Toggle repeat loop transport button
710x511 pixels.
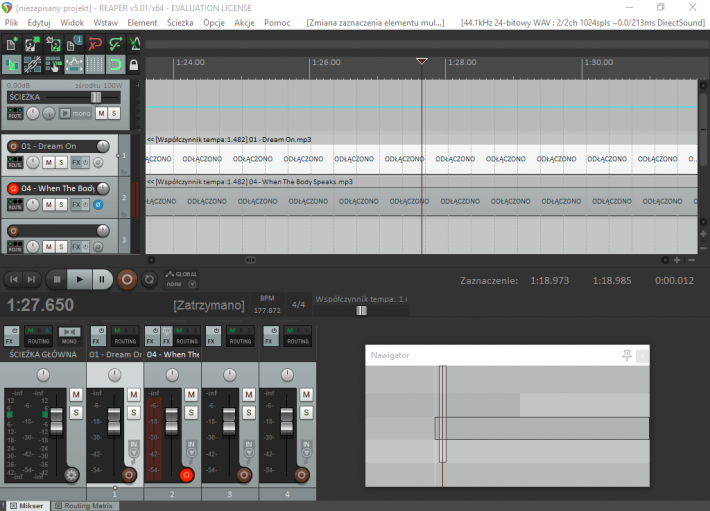pyautogui.click(x=149, y=279)
